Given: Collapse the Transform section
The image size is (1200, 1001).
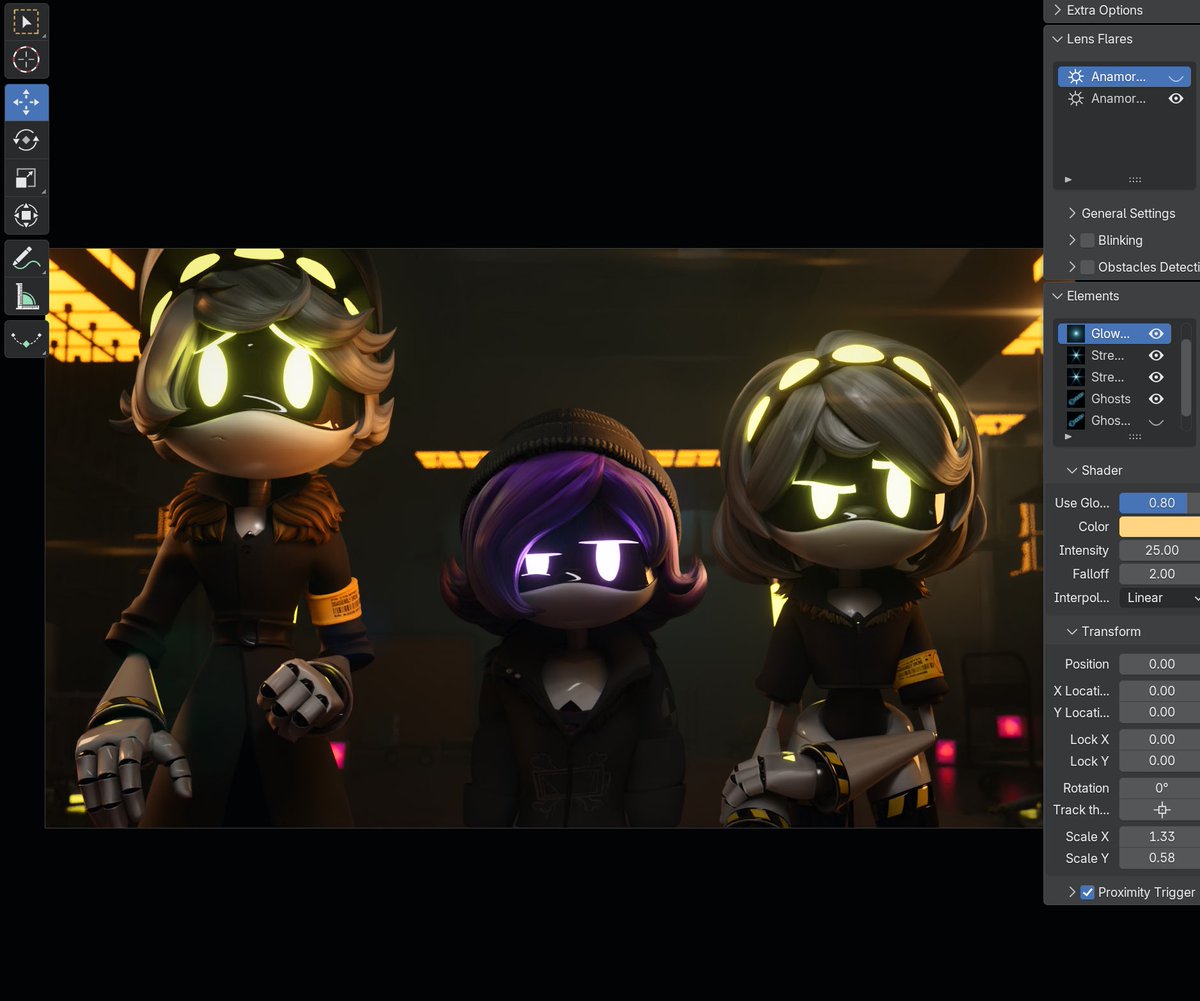Looking at the screenshot, I should pos(1073,632).
